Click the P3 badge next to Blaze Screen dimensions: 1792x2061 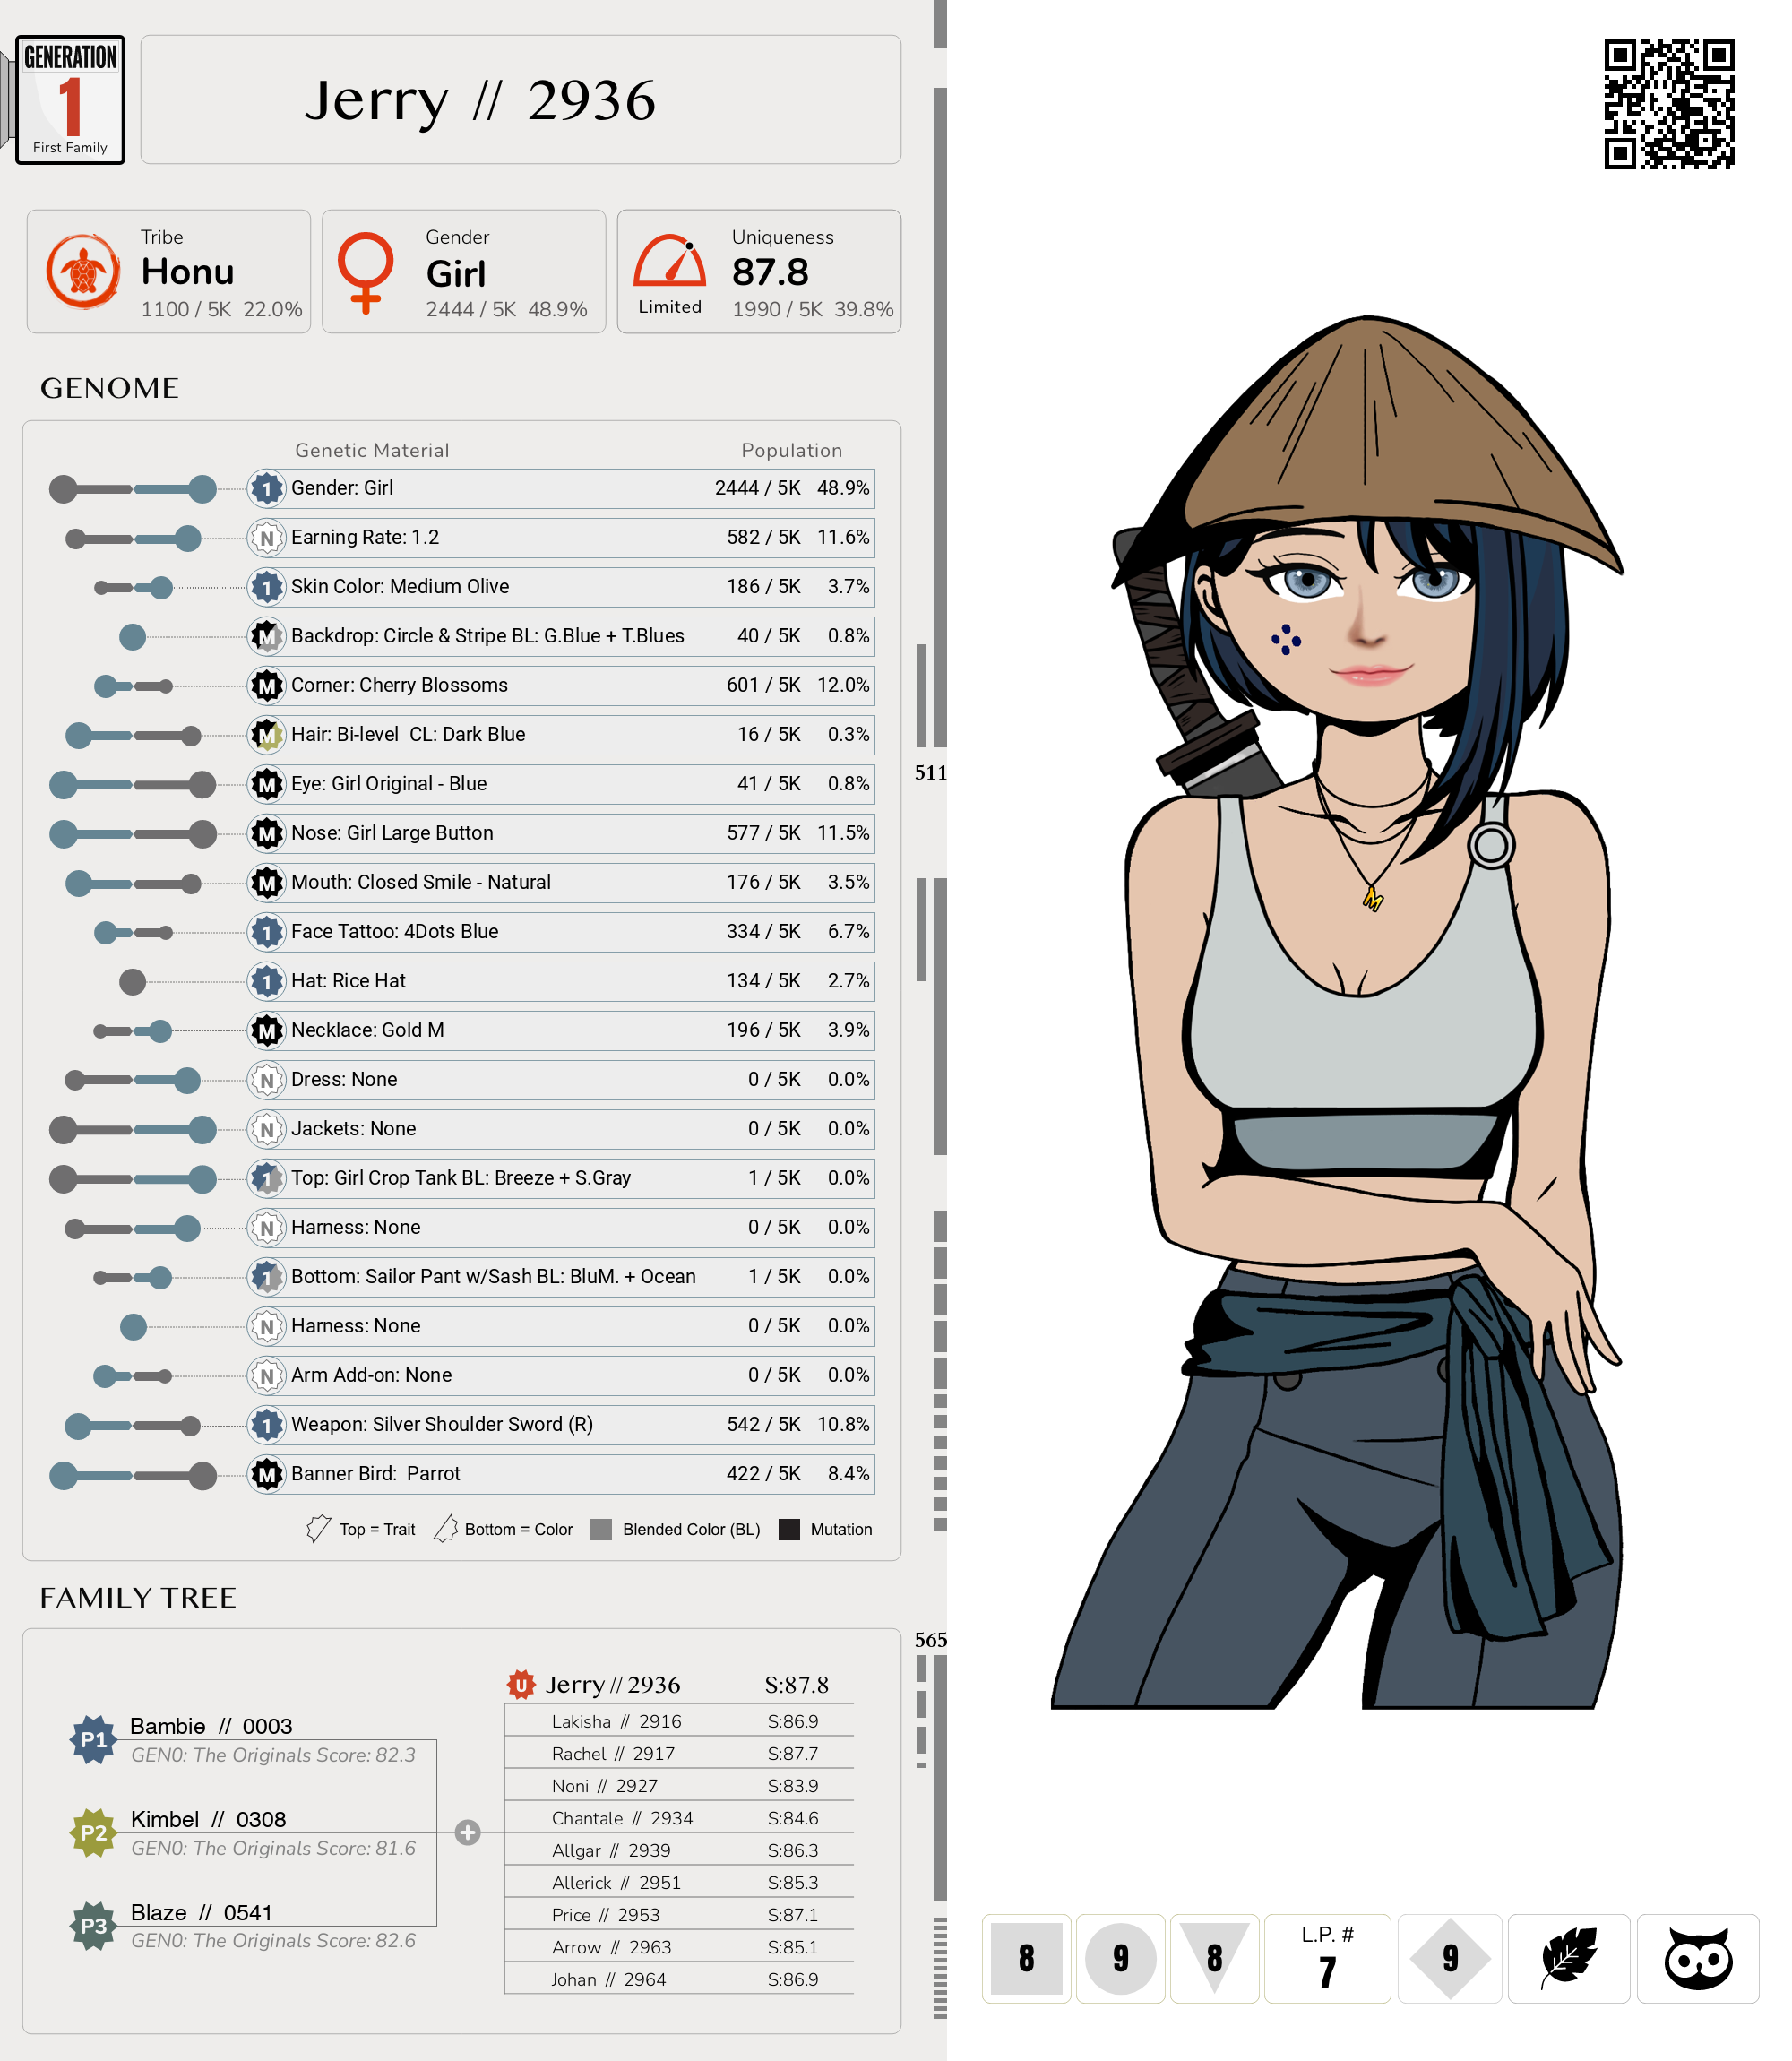[93, 1926]
